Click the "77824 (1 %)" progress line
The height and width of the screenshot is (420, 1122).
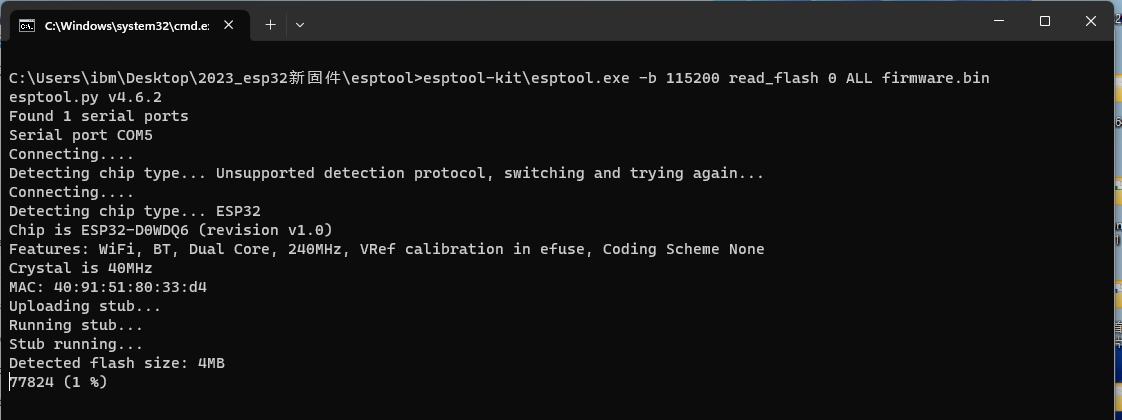[58, 382]
